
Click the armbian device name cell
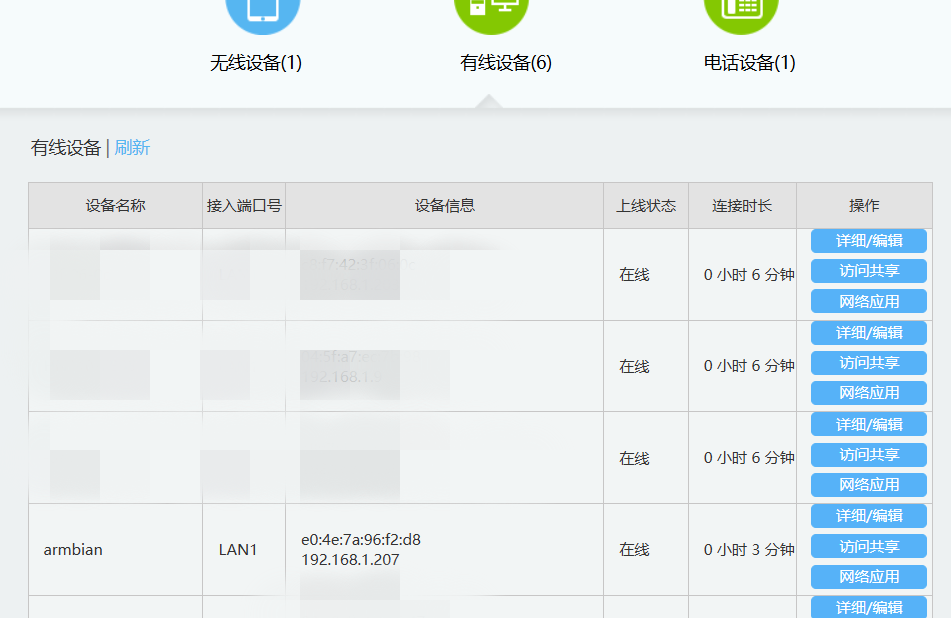[x=73, y=550]
